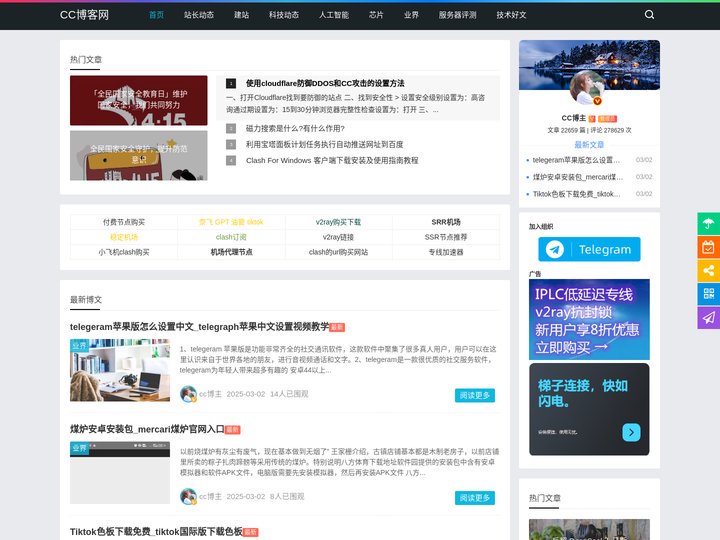
Task: Open 煤炉安卓安装包 post title
Action: [147, 429]
